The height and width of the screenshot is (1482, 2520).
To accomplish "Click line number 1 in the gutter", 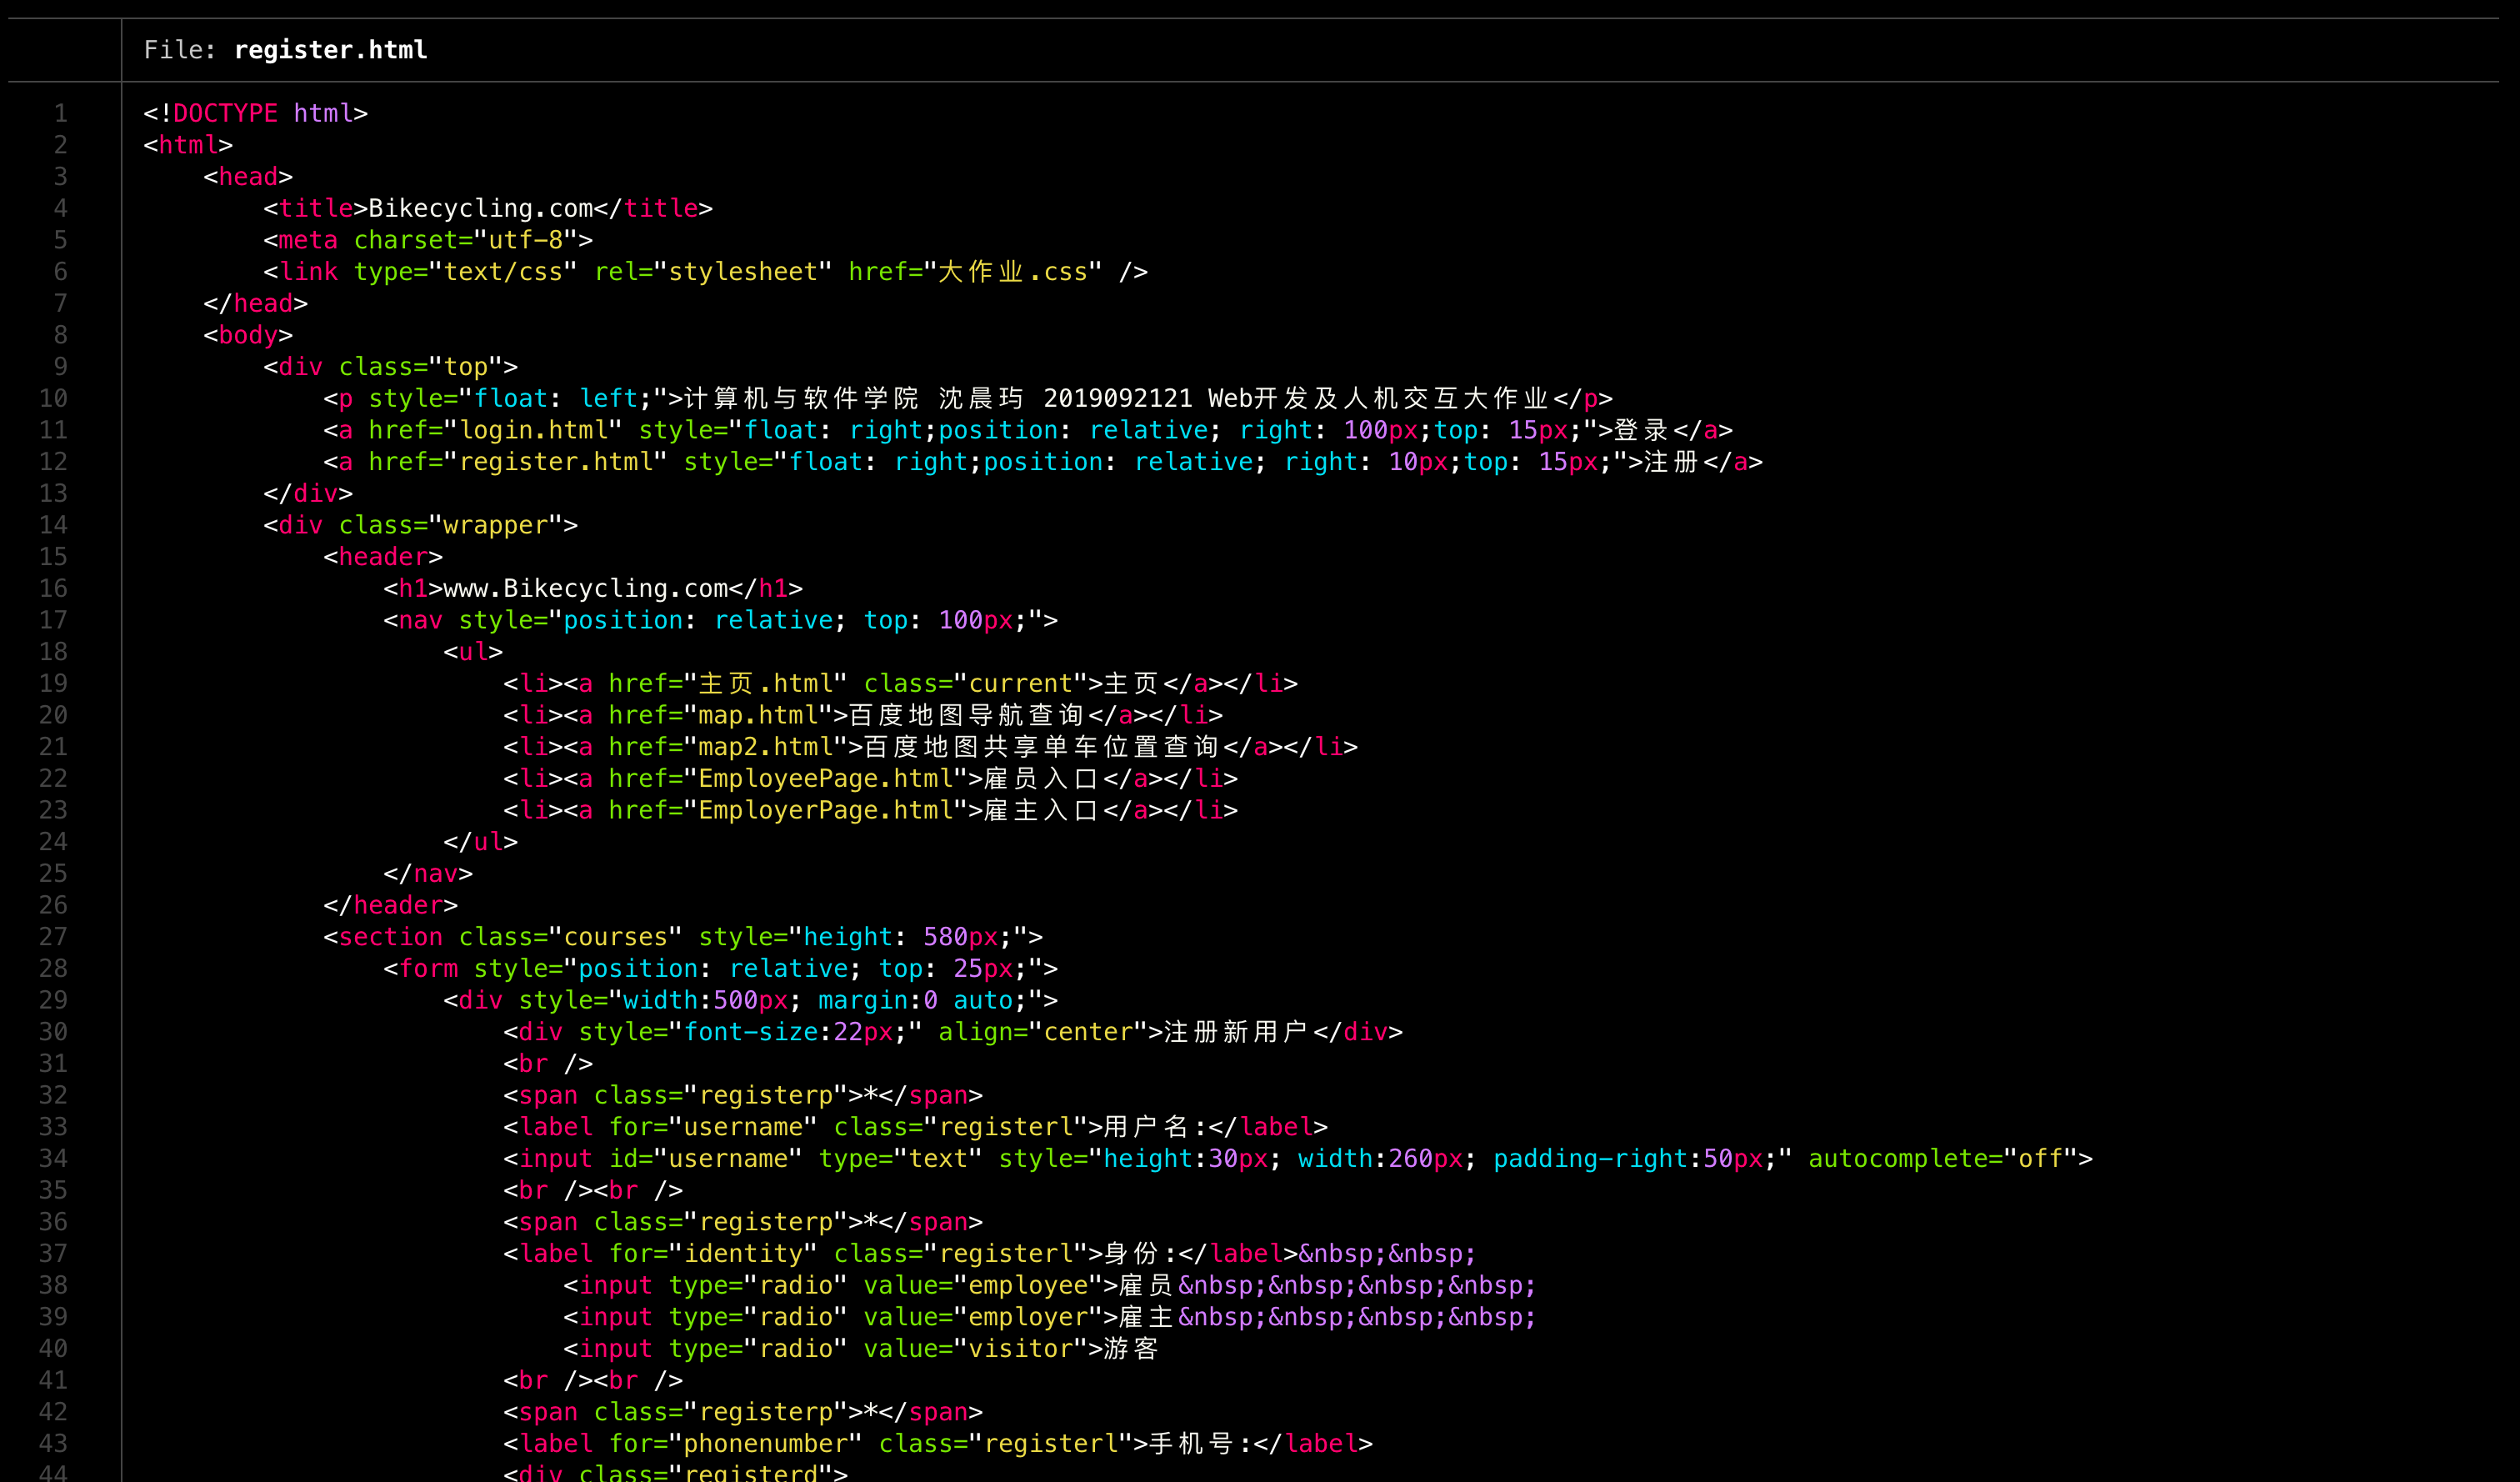I will coord(61,113).
